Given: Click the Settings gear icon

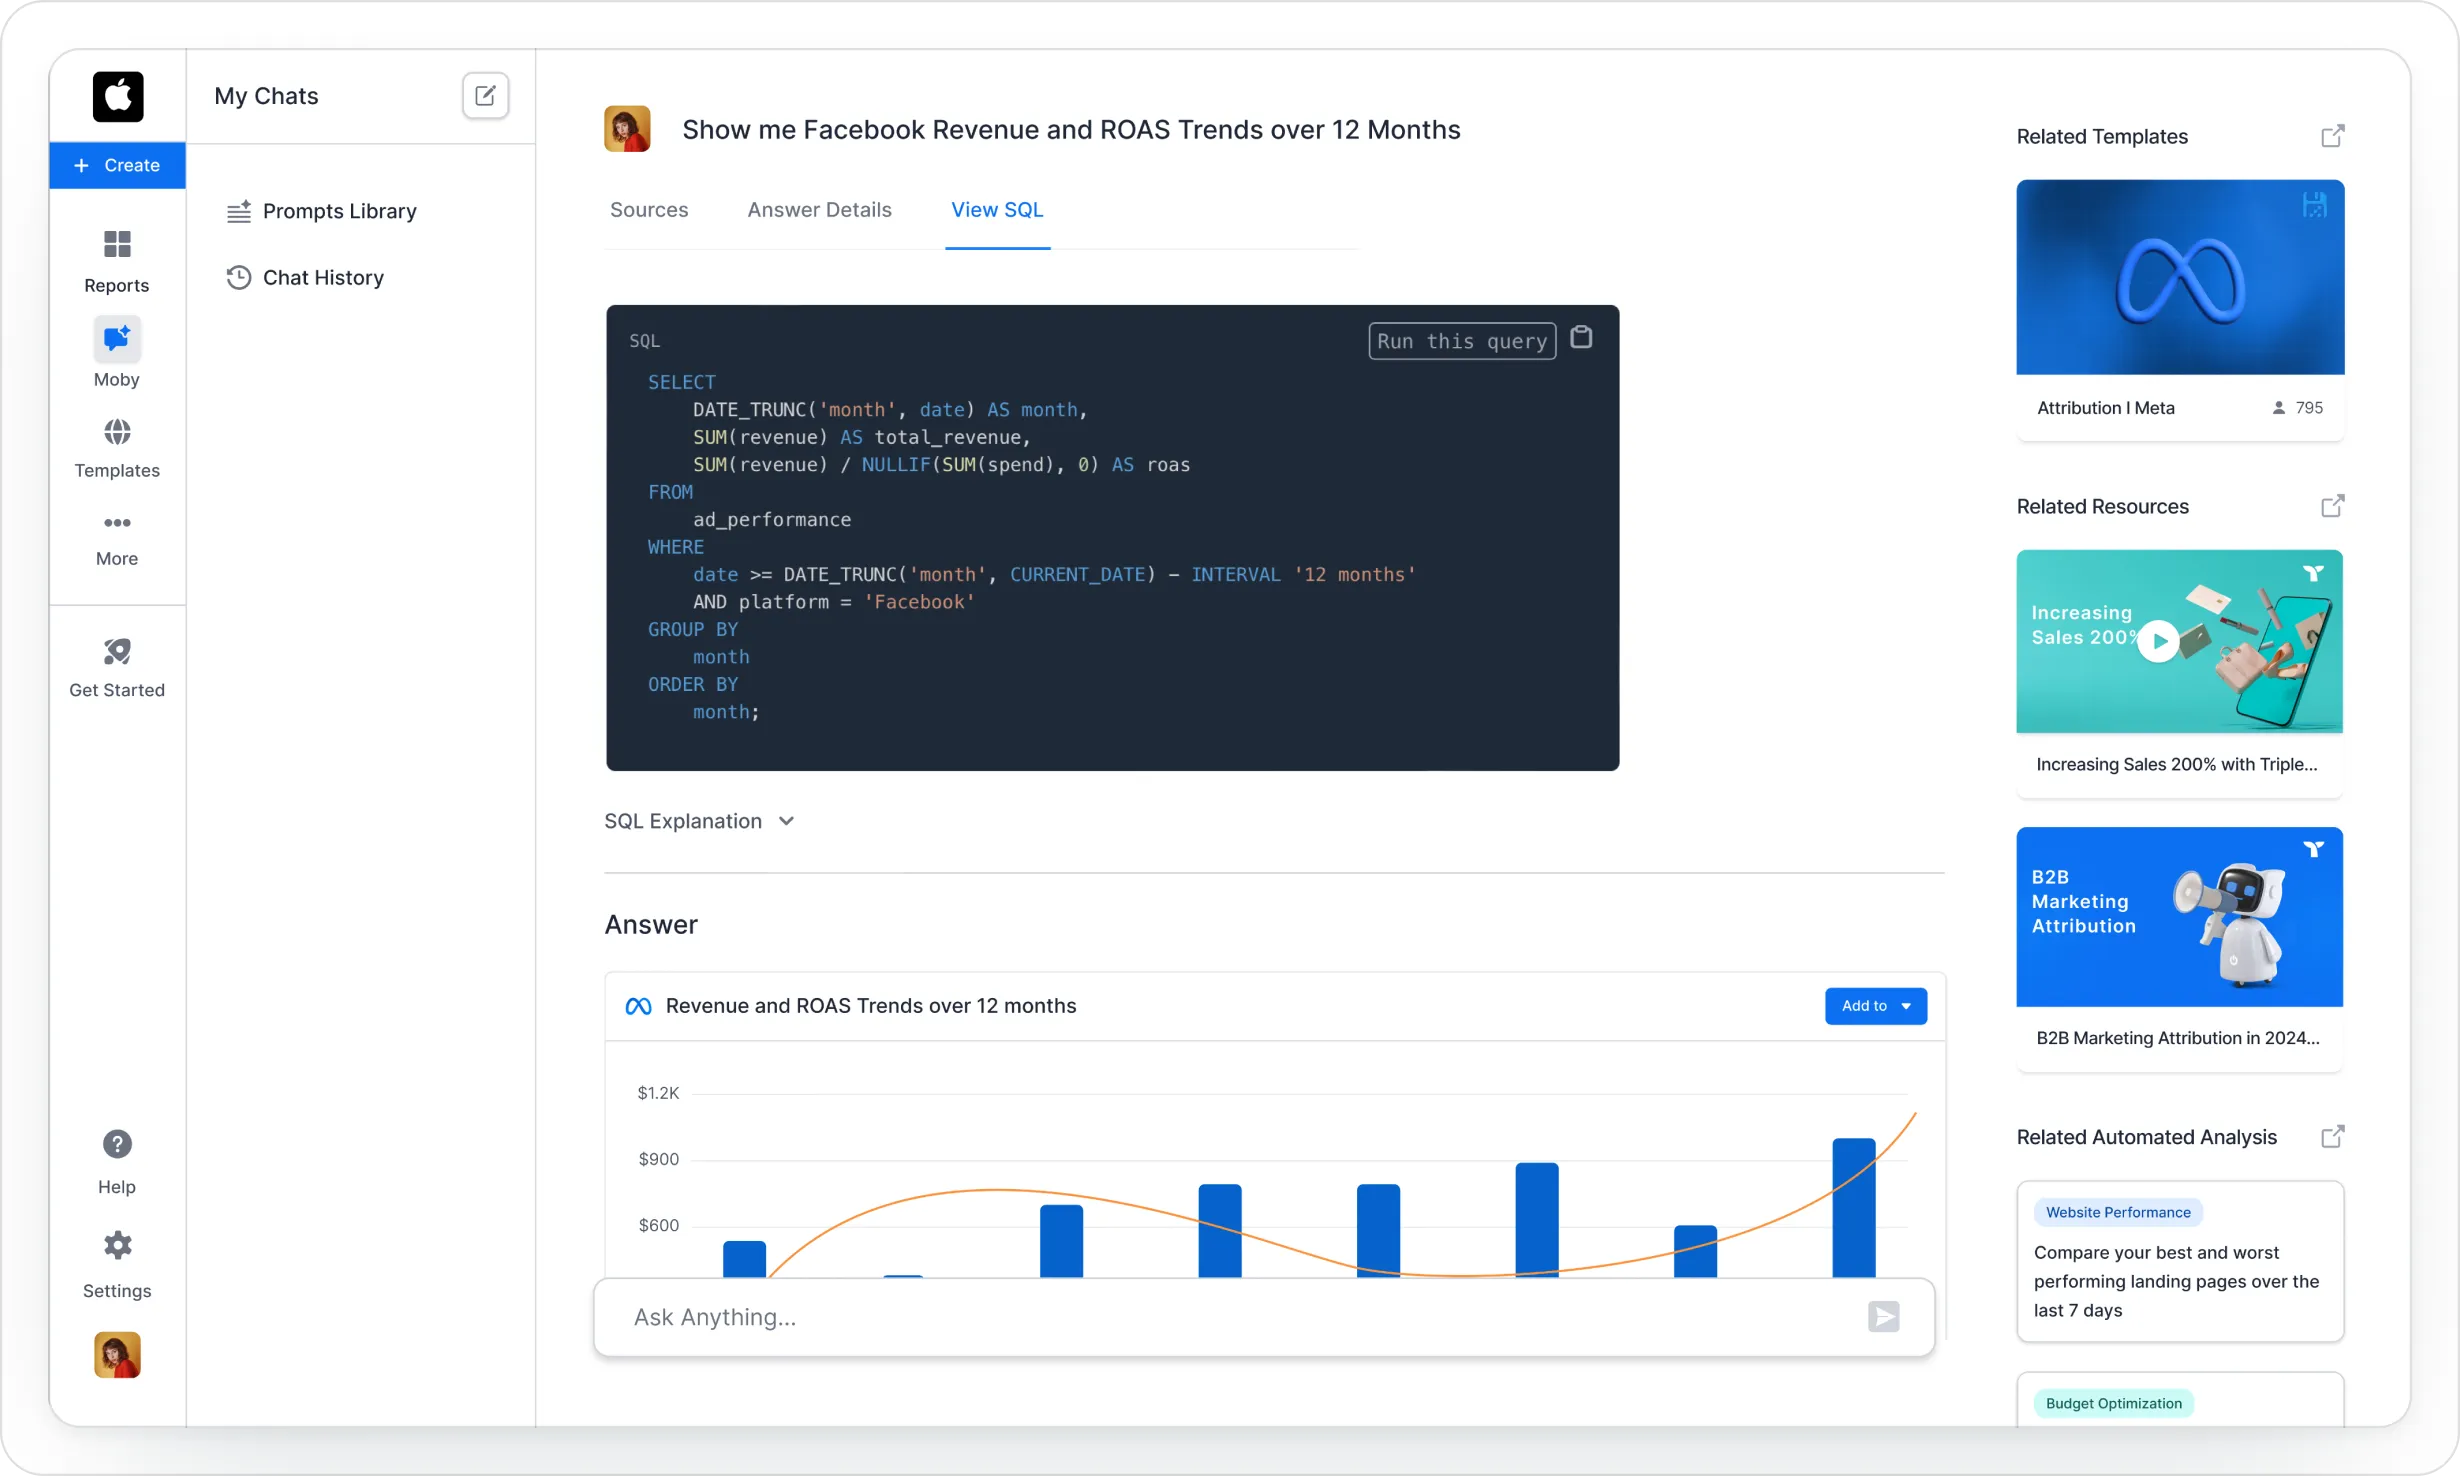Looking at the screenshot, I should click(x=117, y=1246).
